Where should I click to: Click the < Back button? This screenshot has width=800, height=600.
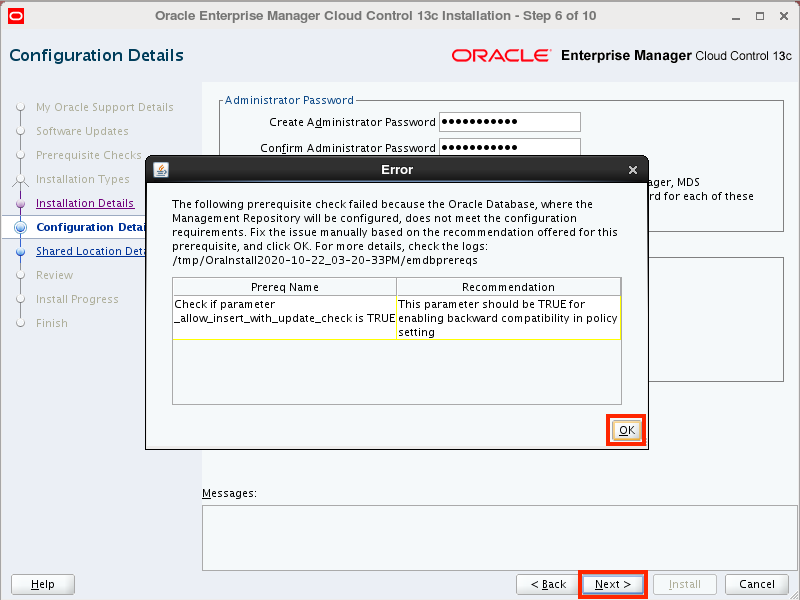point(548,584)
